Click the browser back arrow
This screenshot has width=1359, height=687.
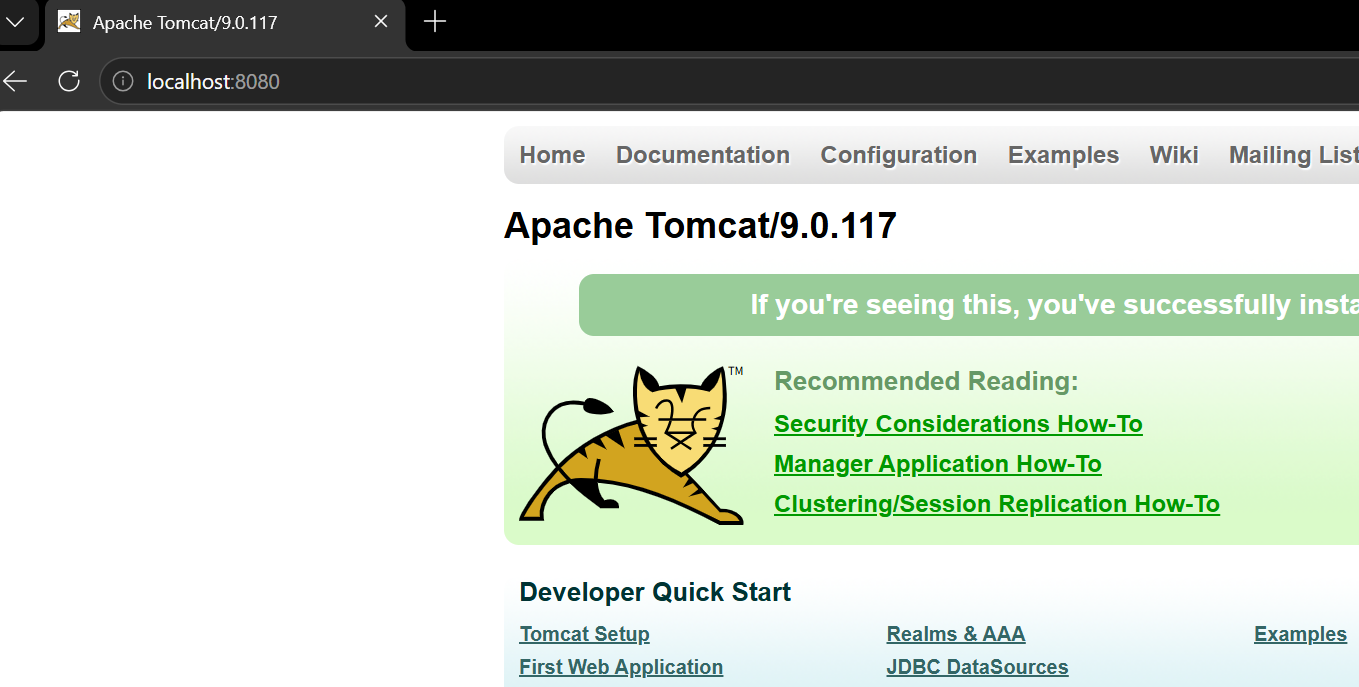15,81
